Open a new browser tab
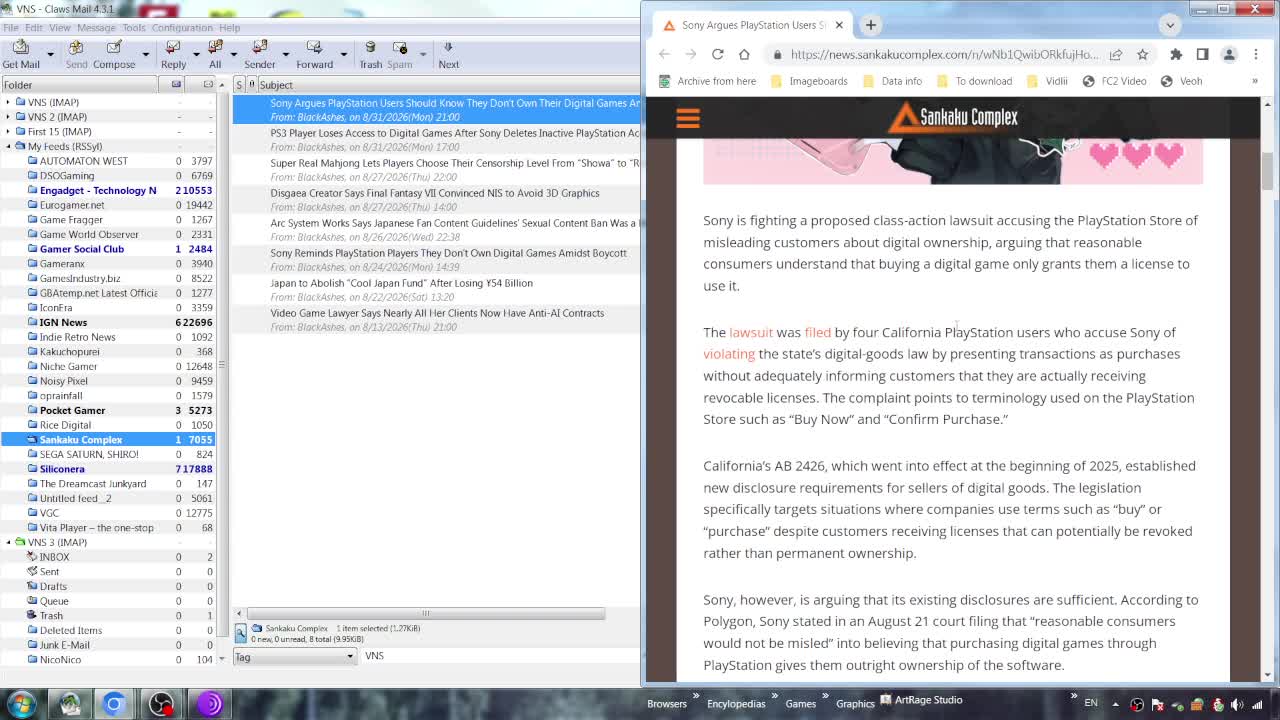1280x720 pixels. coord(870,25)
